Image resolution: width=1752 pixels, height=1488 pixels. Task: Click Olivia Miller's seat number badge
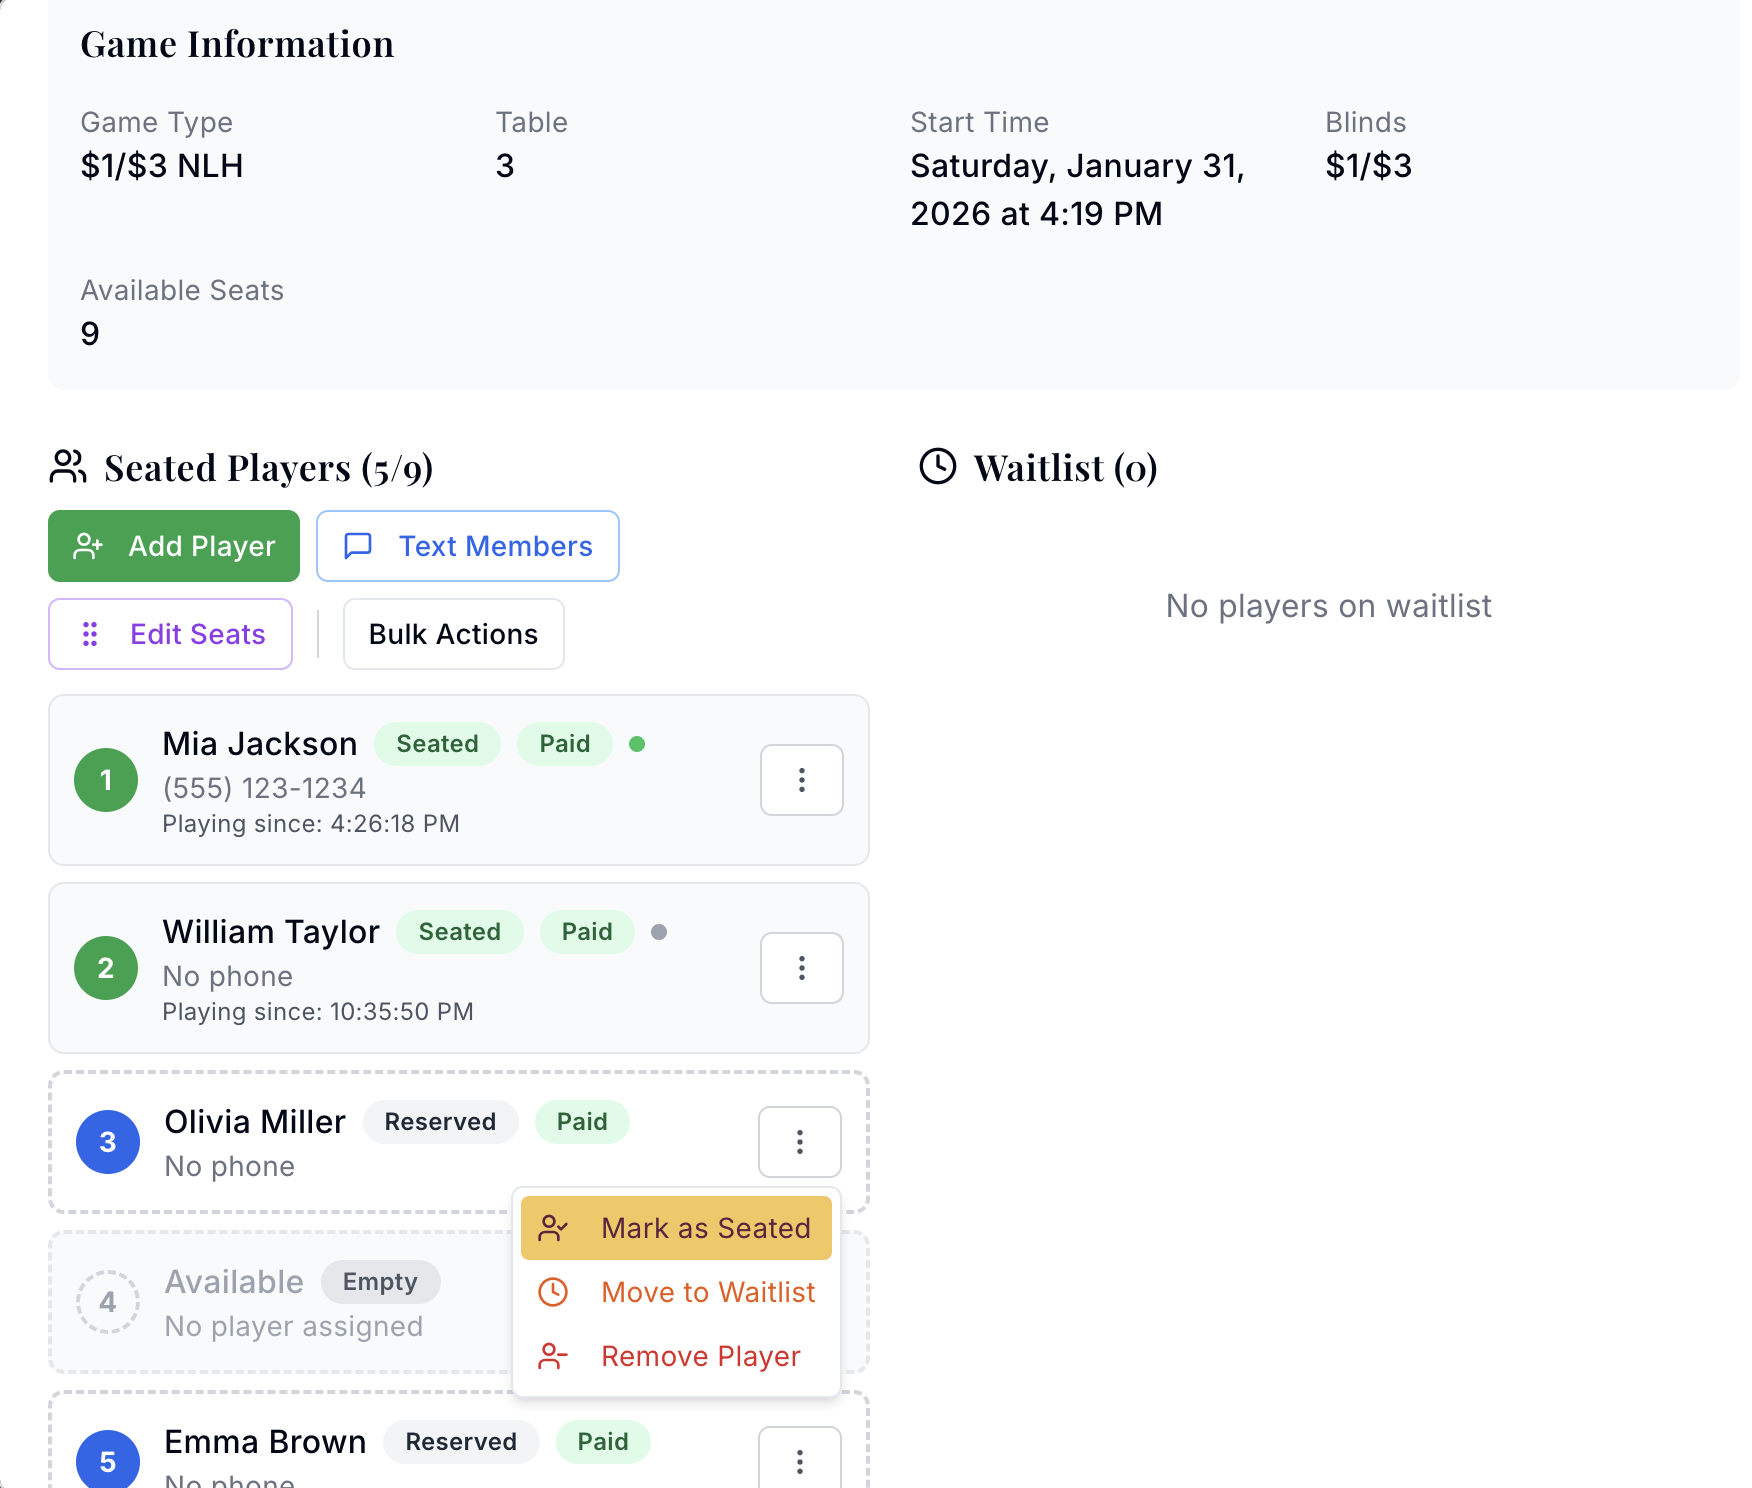pyautogui.click(x=107, y=1141)
